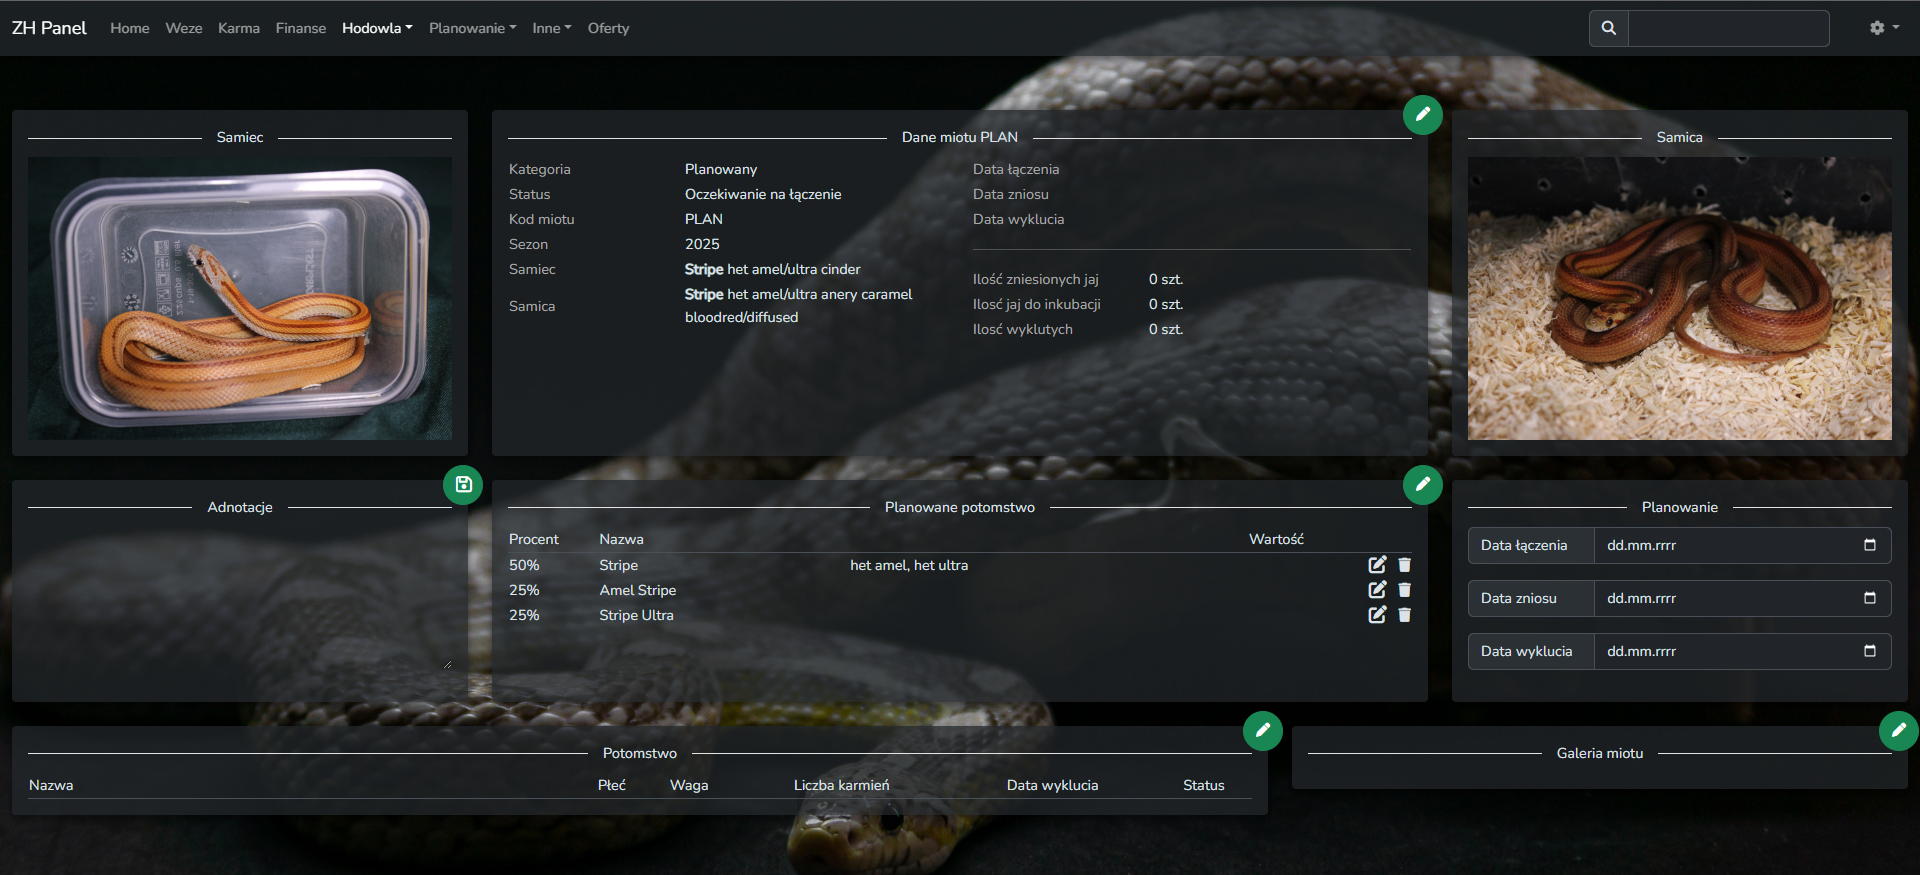This screenshot has height=875, width=1920.
Task: Click the Wartość column header
Action: tap(1276, 539)
